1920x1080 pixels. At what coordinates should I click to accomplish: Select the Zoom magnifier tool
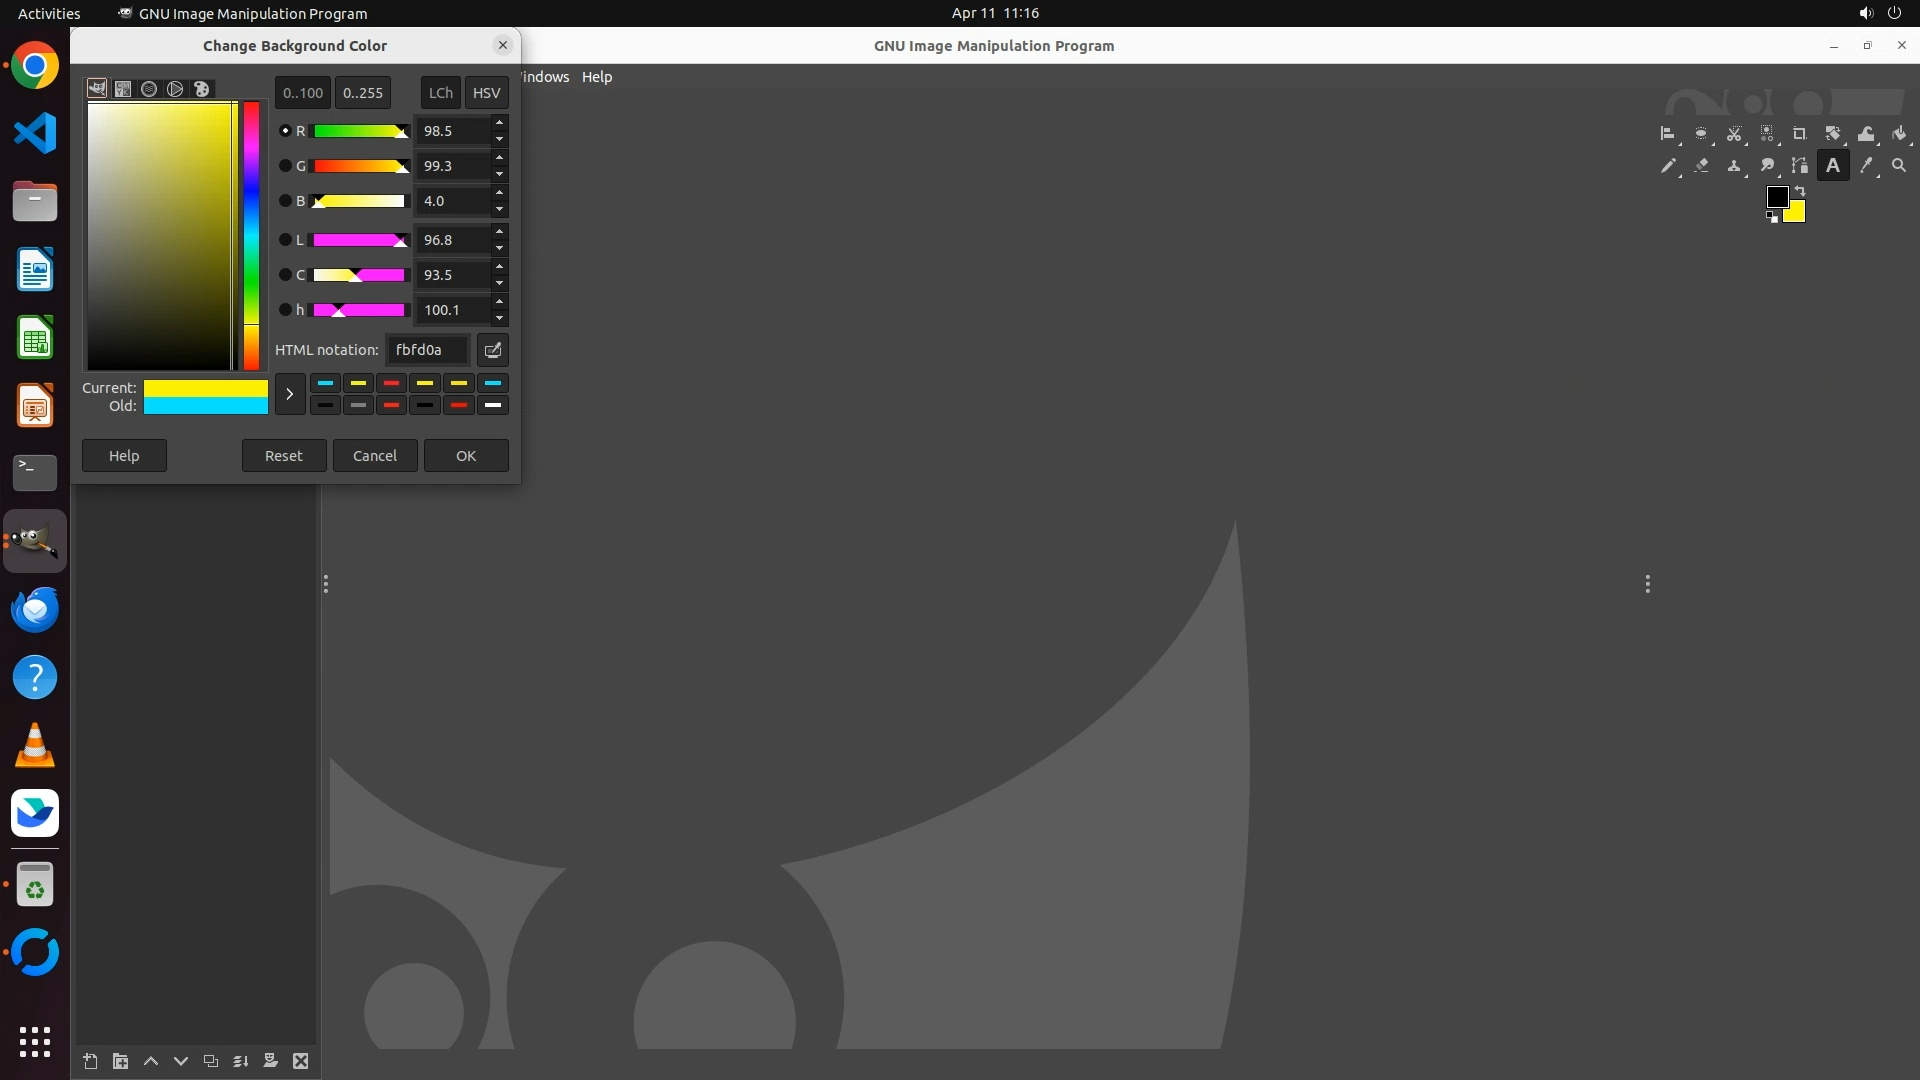(1899, 166)
